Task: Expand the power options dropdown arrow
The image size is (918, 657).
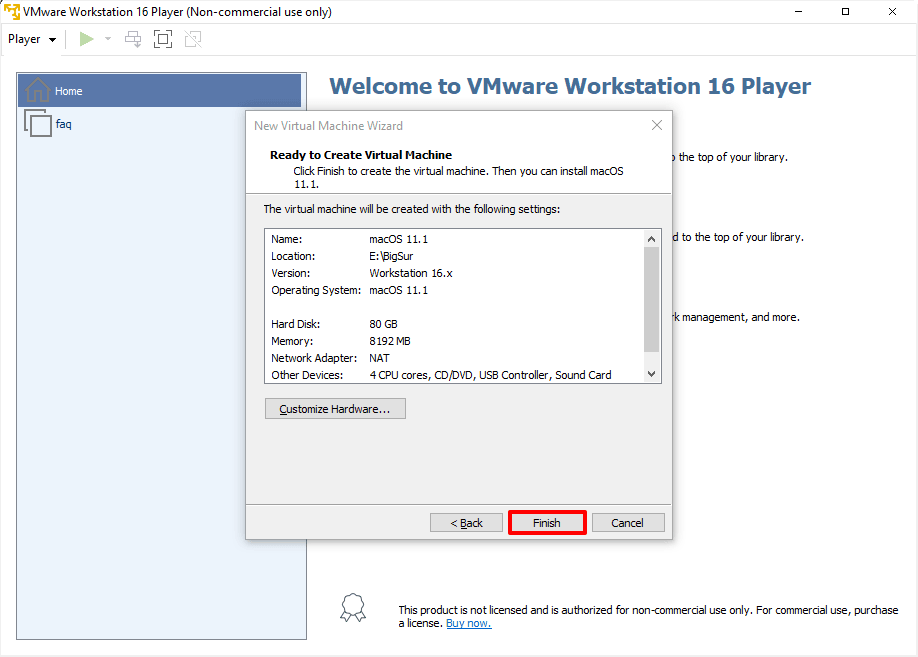Action: 108,39
